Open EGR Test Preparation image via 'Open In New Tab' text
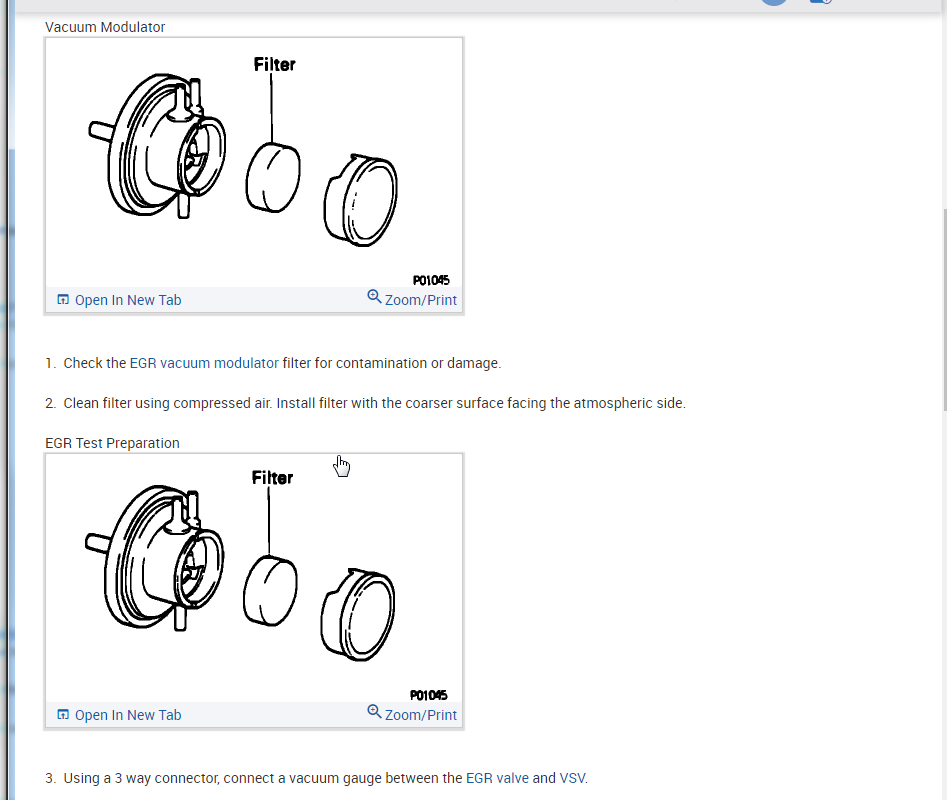The image size is (947, 800). (128, 715)
